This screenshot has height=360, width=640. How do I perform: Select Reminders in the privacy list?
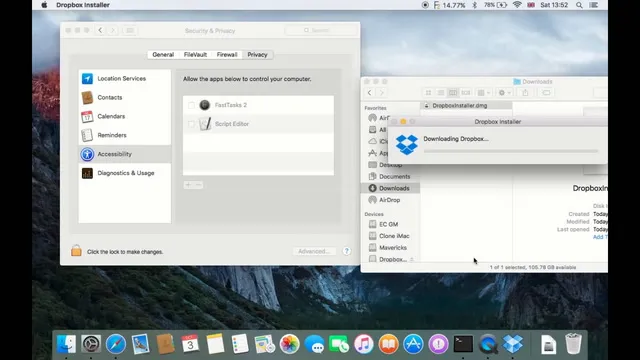point(124,135)
